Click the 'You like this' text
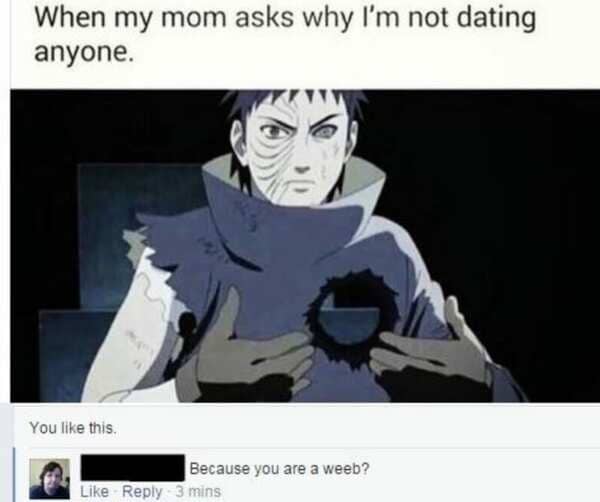The height and width of the screenshot is (502, 600). click(73, 427)
